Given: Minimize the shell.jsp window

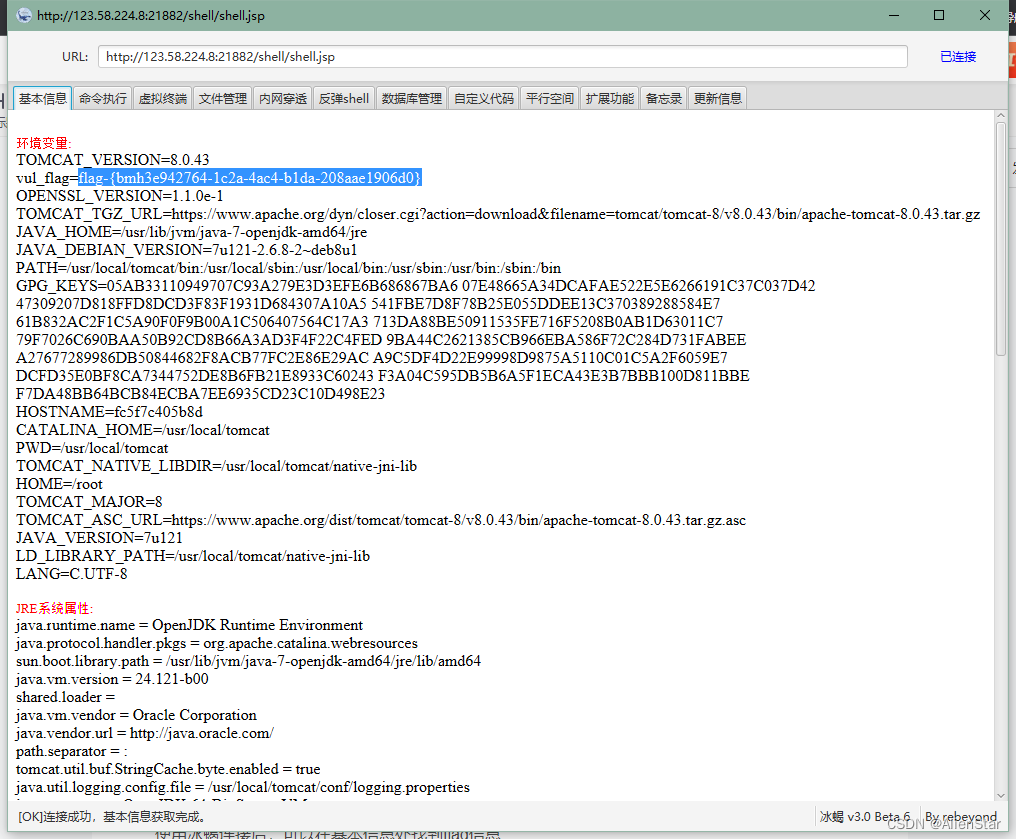Looking at the screenshot, I should [x=894, y=15].
